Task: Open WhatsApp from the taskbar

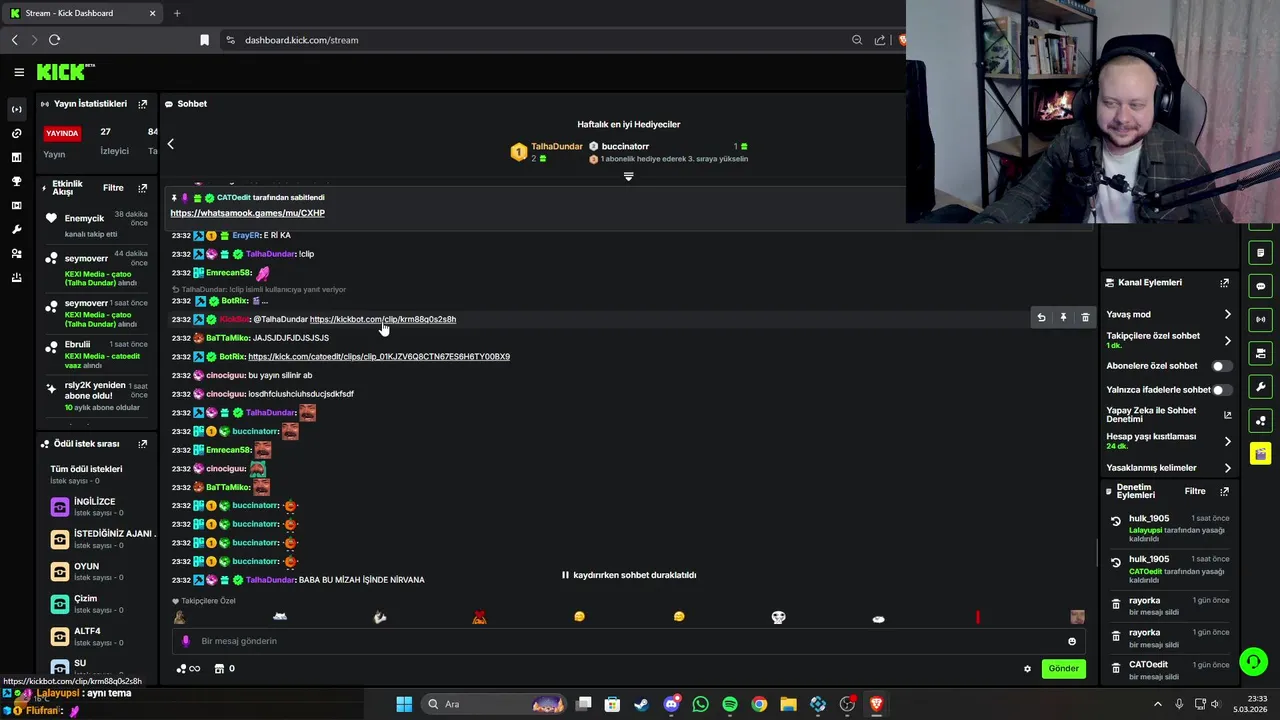Action: (x=700, y=704)
